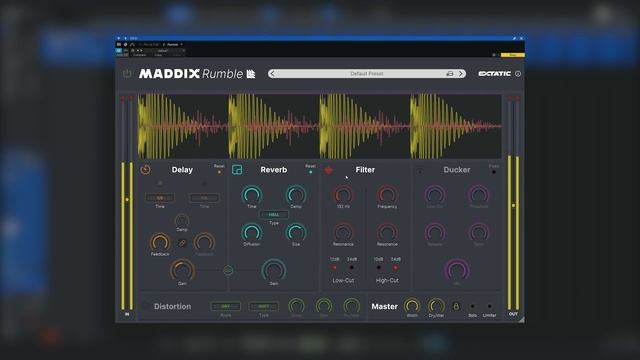Toggle the plugin power bypass icon
640x360 pixels.
click(127, 74)
